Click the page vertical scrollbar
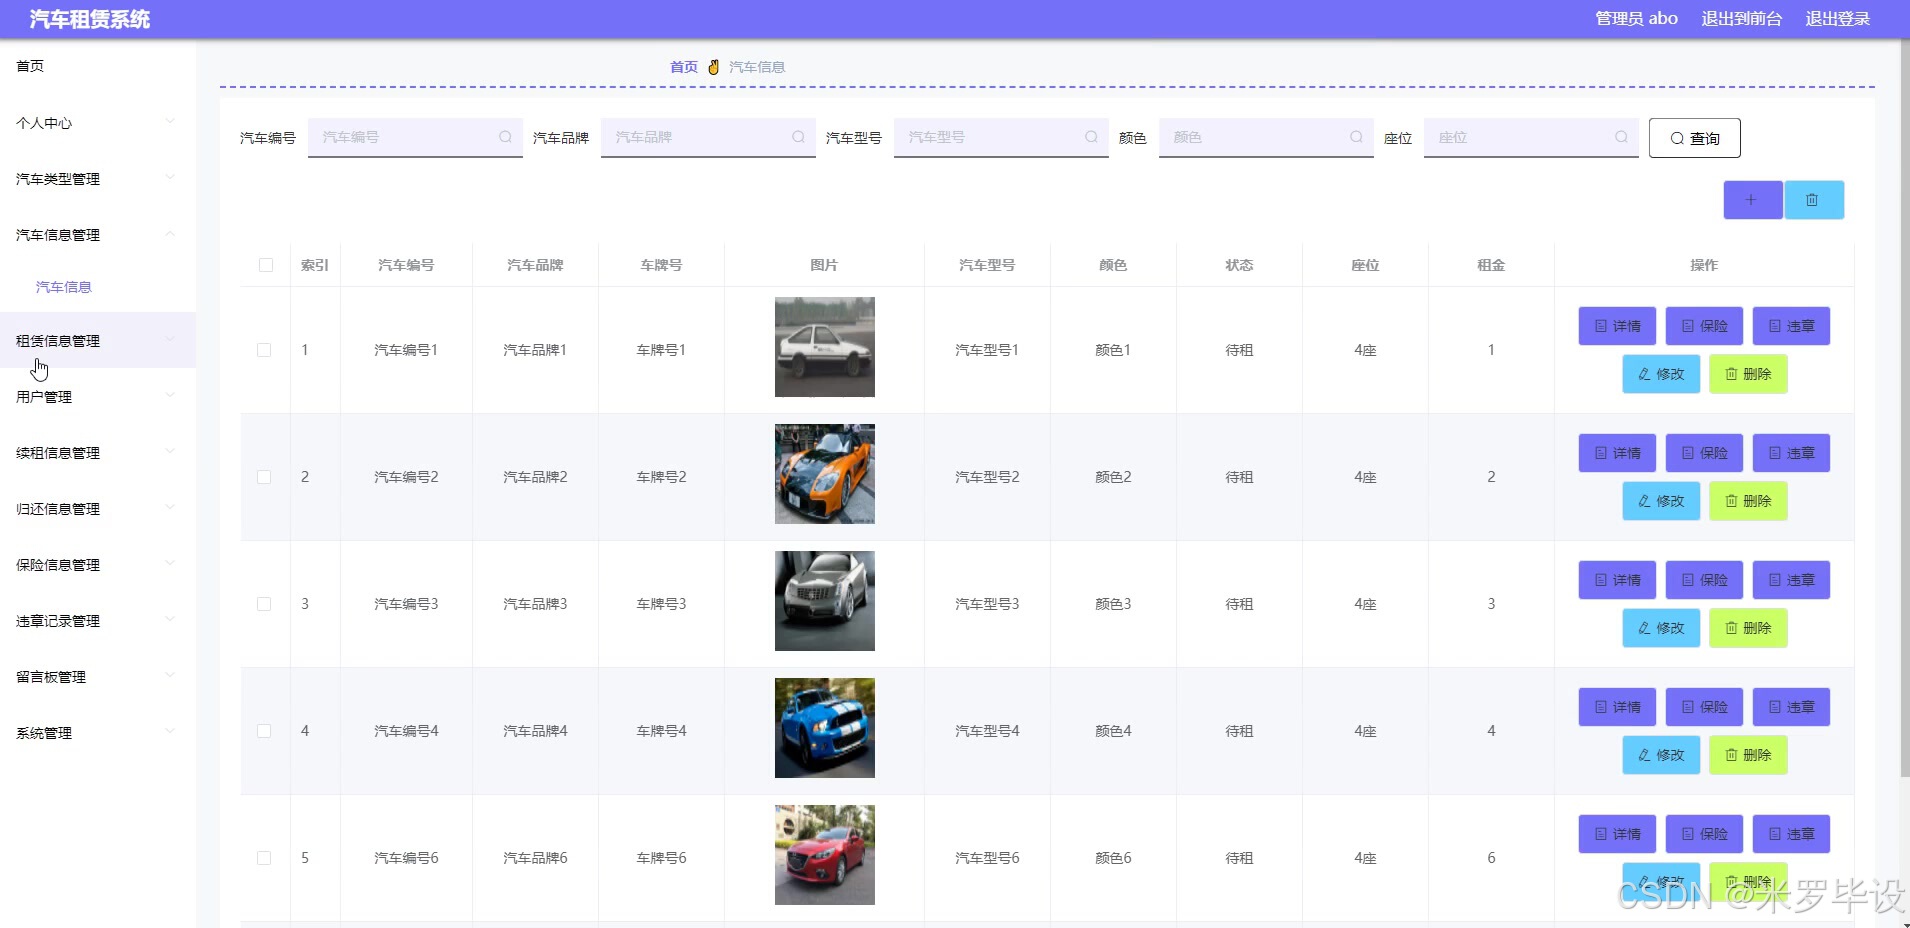 point(1905,410)
